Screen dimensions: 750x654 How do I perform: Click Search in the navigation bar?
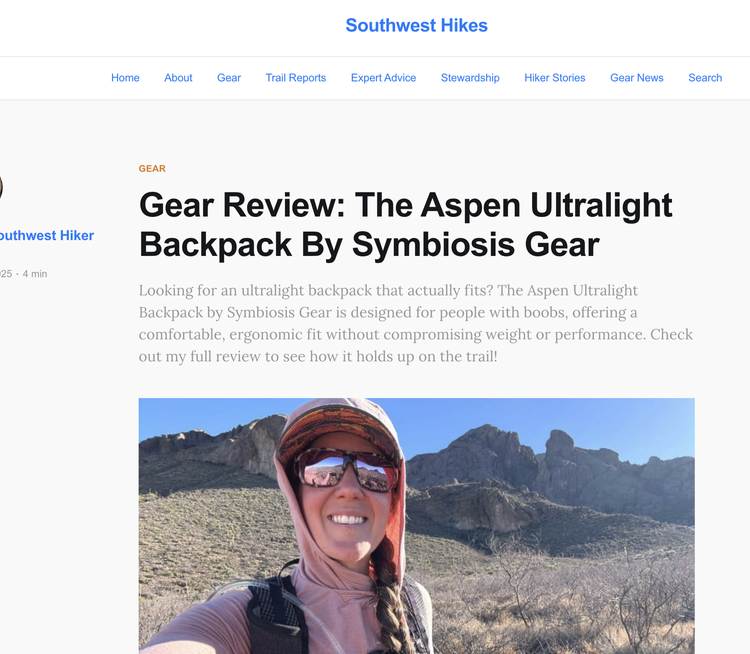pyautogui.click(x=705, y=78)
